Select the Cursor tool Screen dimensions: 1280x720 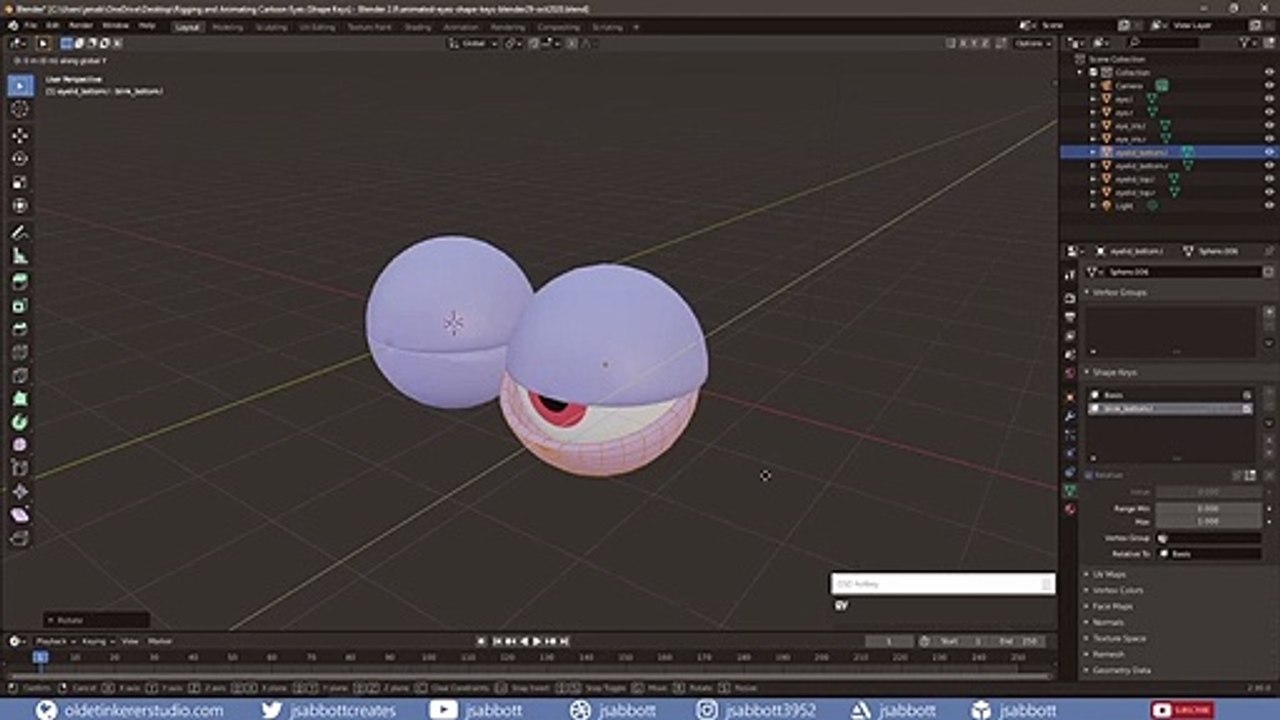[20, 108]
